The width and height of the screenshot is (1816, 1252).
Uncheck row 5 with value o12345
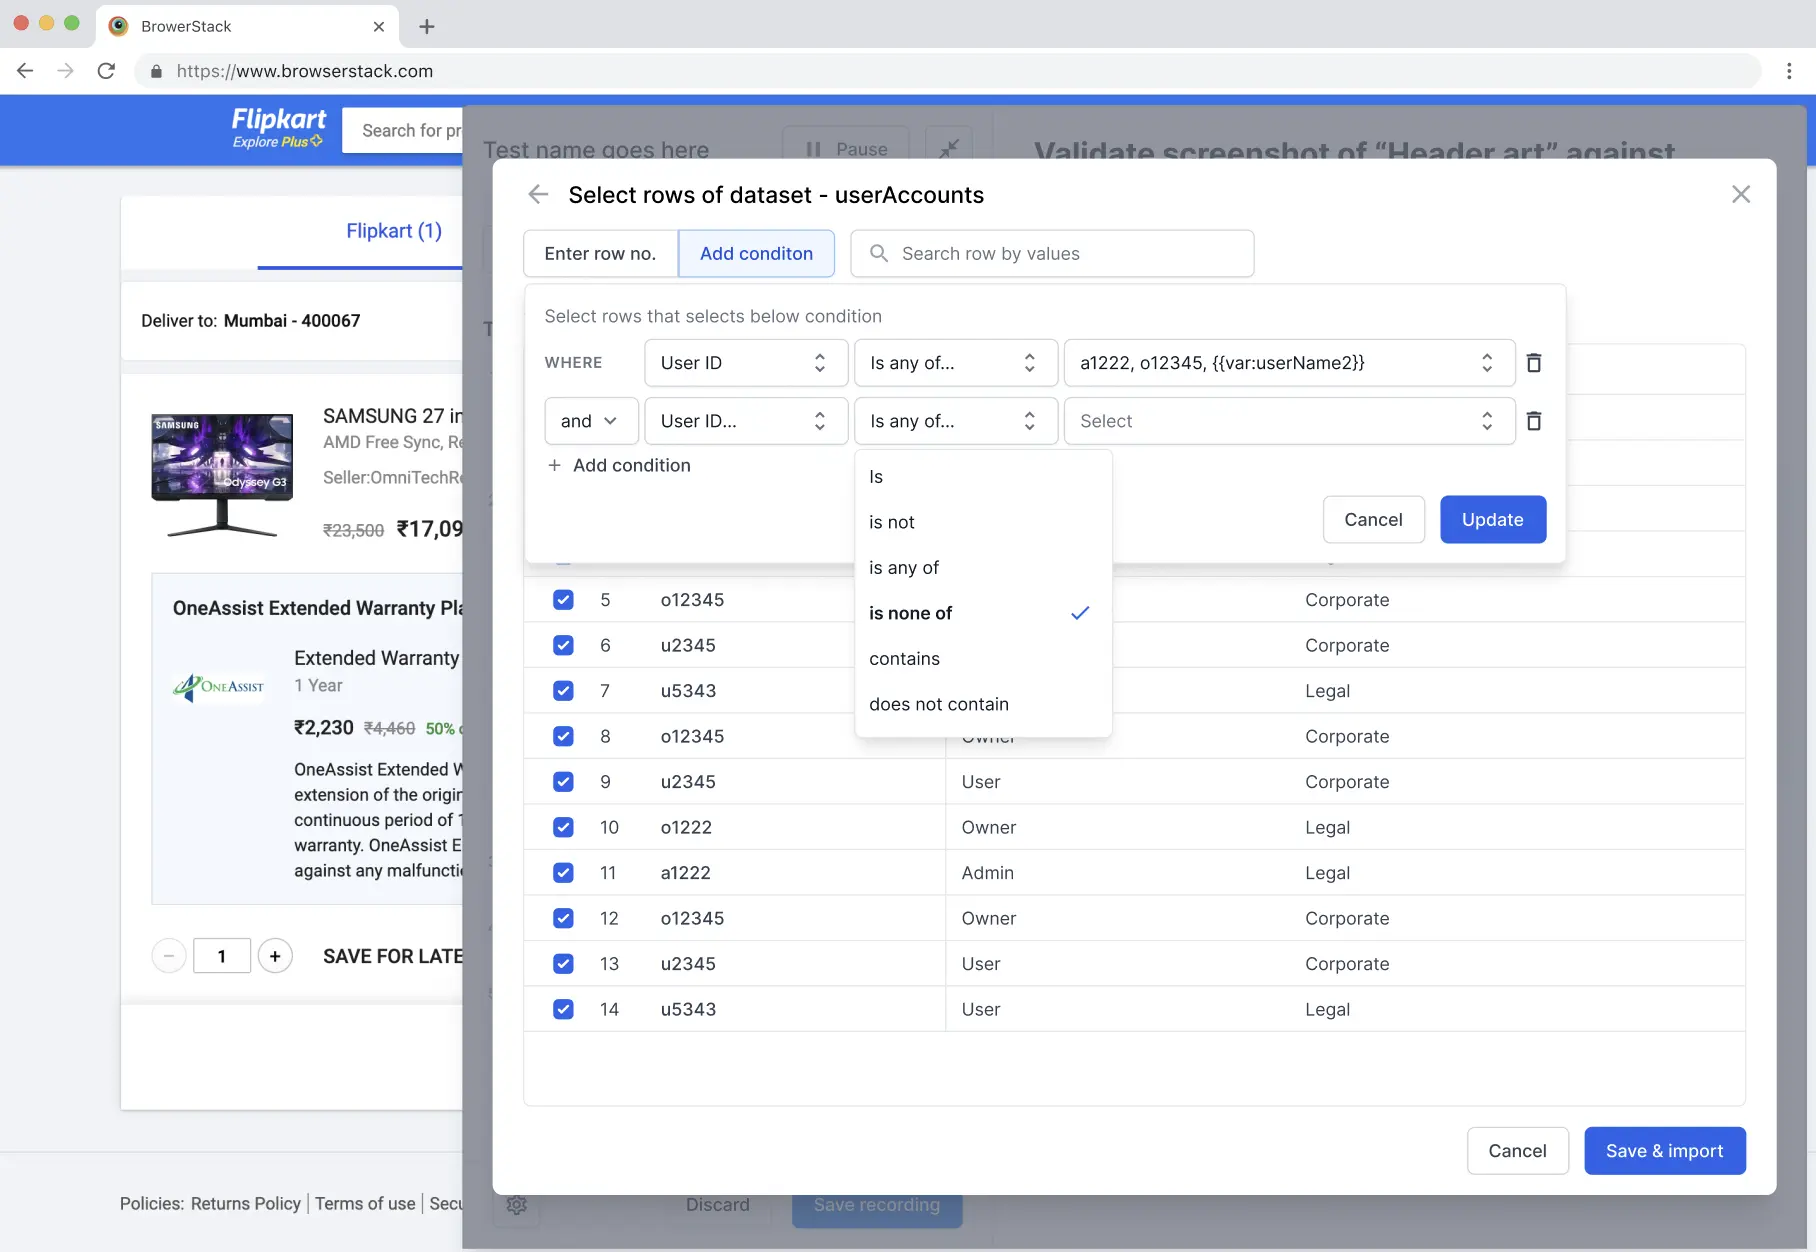[x=563, y=599]
